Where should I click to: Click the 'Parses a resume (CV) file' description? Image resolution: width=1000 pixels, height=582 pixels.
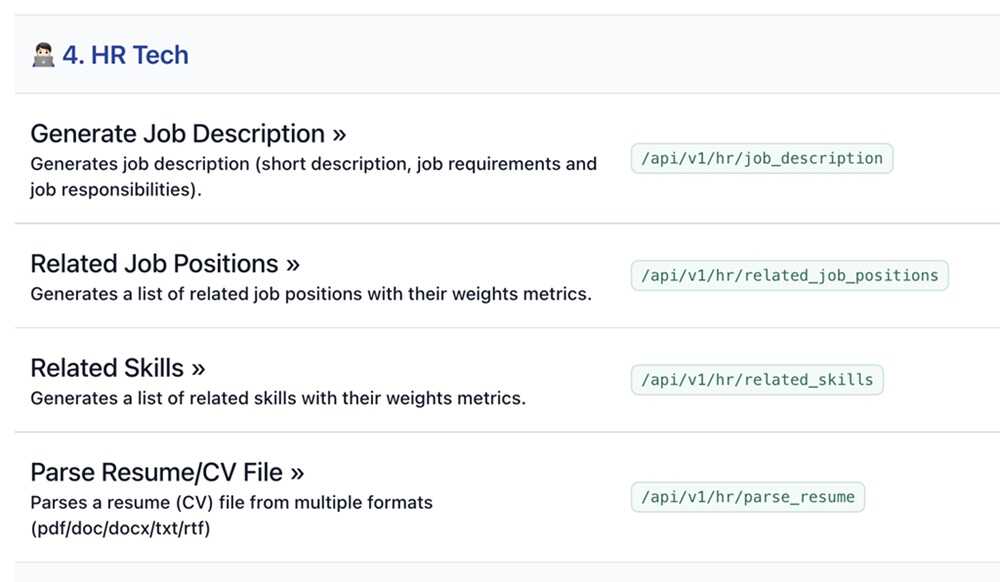tap(231, 502)
